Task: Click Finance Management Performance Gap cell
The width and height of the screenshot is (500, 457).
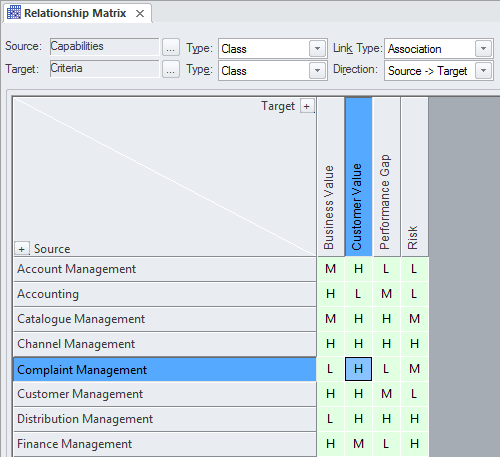Action: pyautogui.click(x=386, y=444)
